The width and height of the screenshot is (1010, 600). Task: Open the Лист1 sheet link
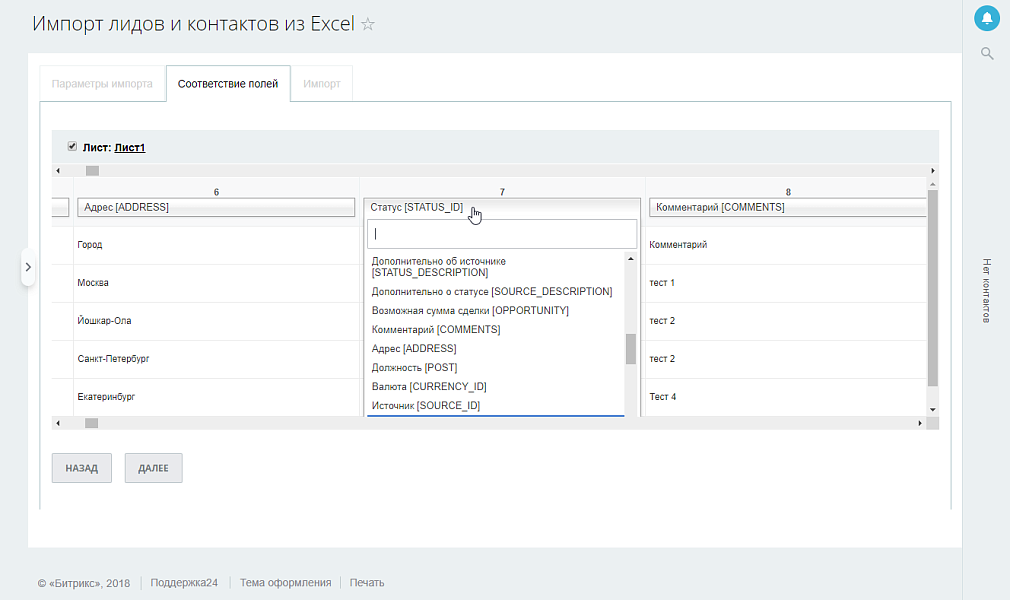[131, 146]
